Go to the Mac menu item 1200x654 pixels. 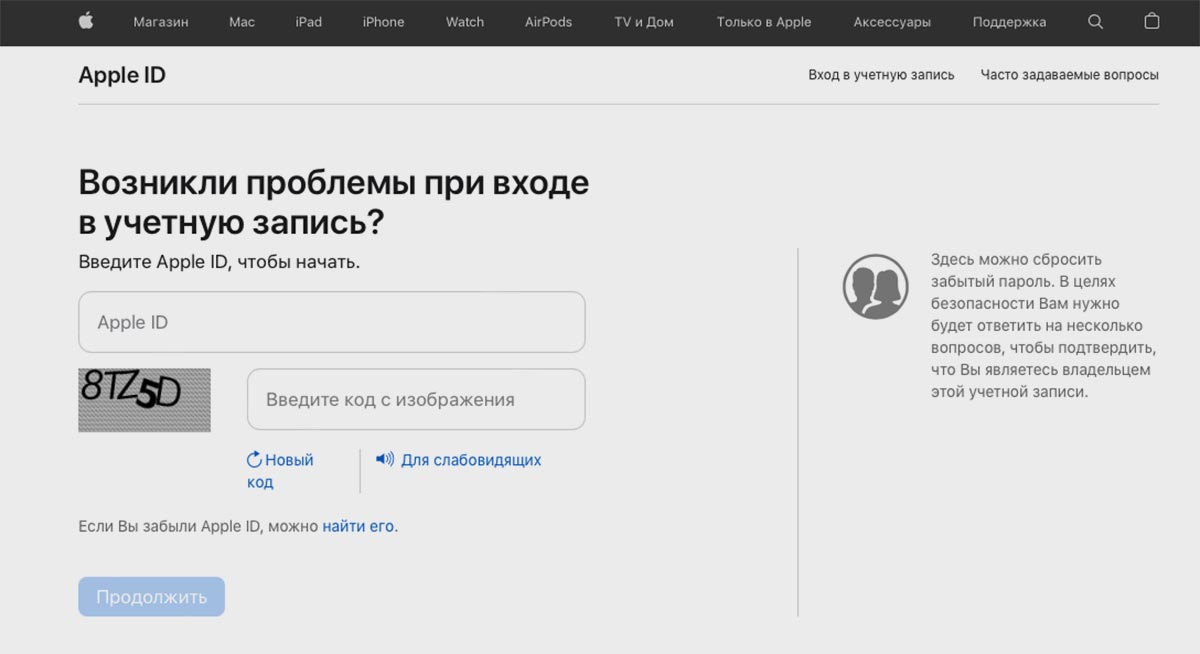click(242, 22)
